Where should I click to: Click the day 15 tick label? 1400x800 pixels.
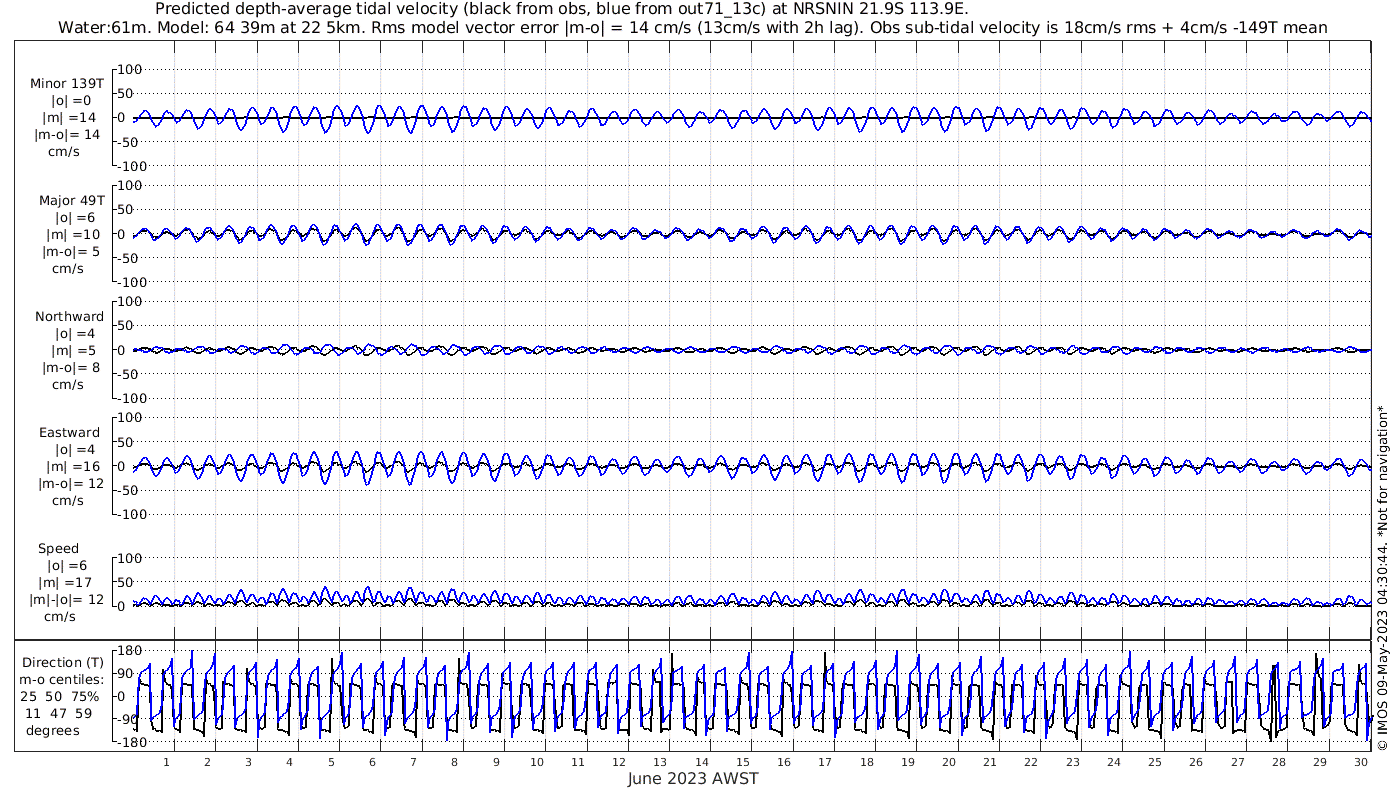[743, 762]
